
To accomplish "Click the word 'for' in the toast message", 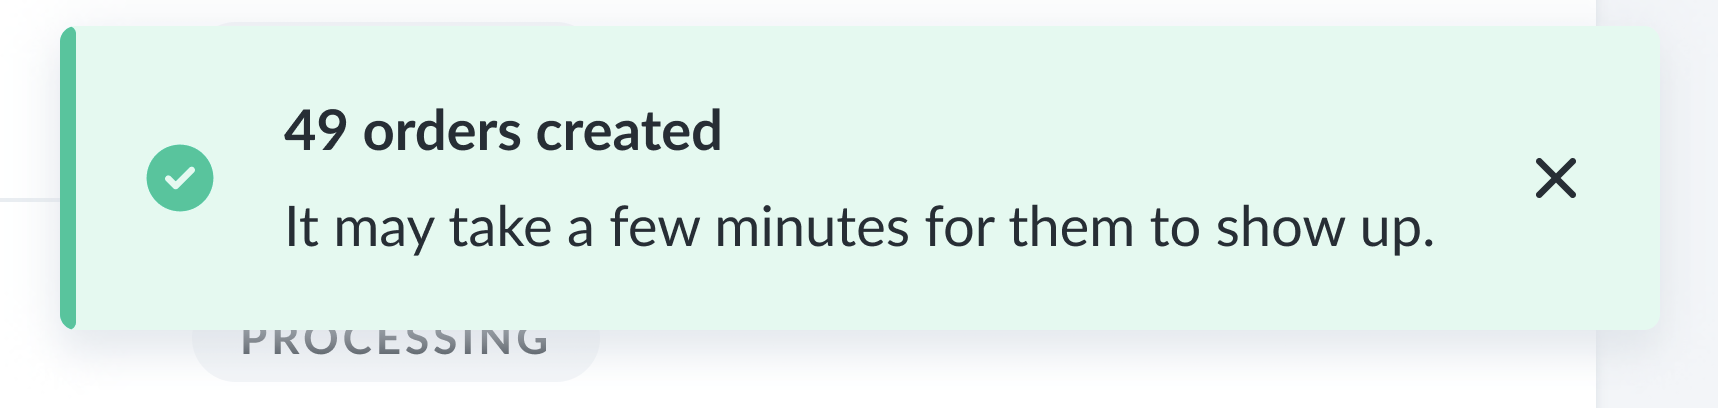I will (959, 227).
